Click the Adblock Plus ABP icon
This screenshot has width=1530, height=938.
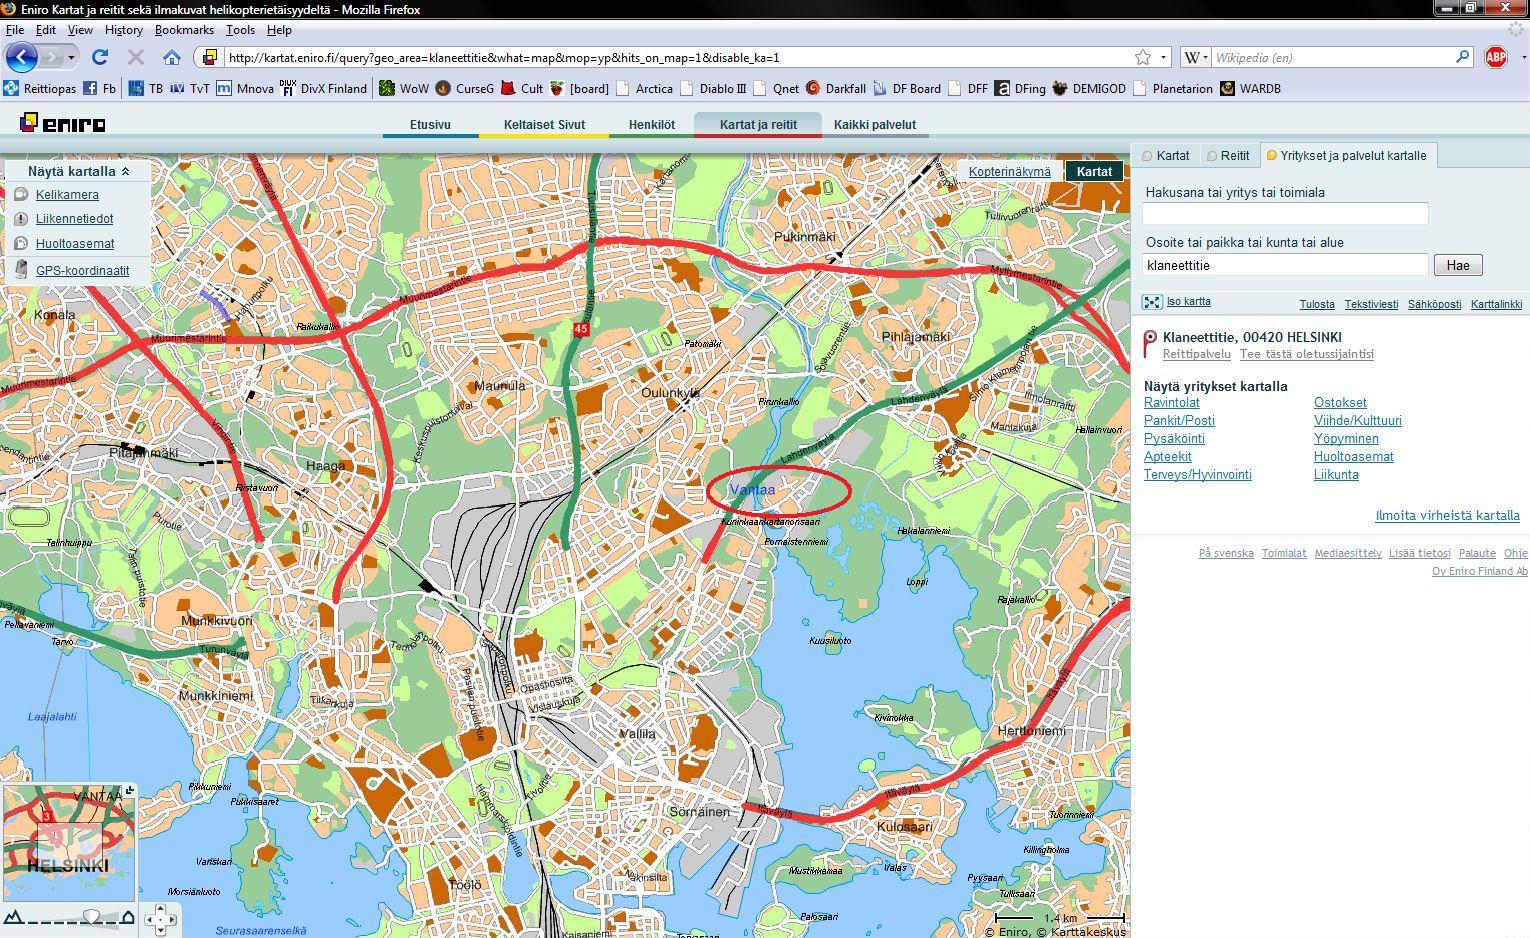[x=1496, y=57]
